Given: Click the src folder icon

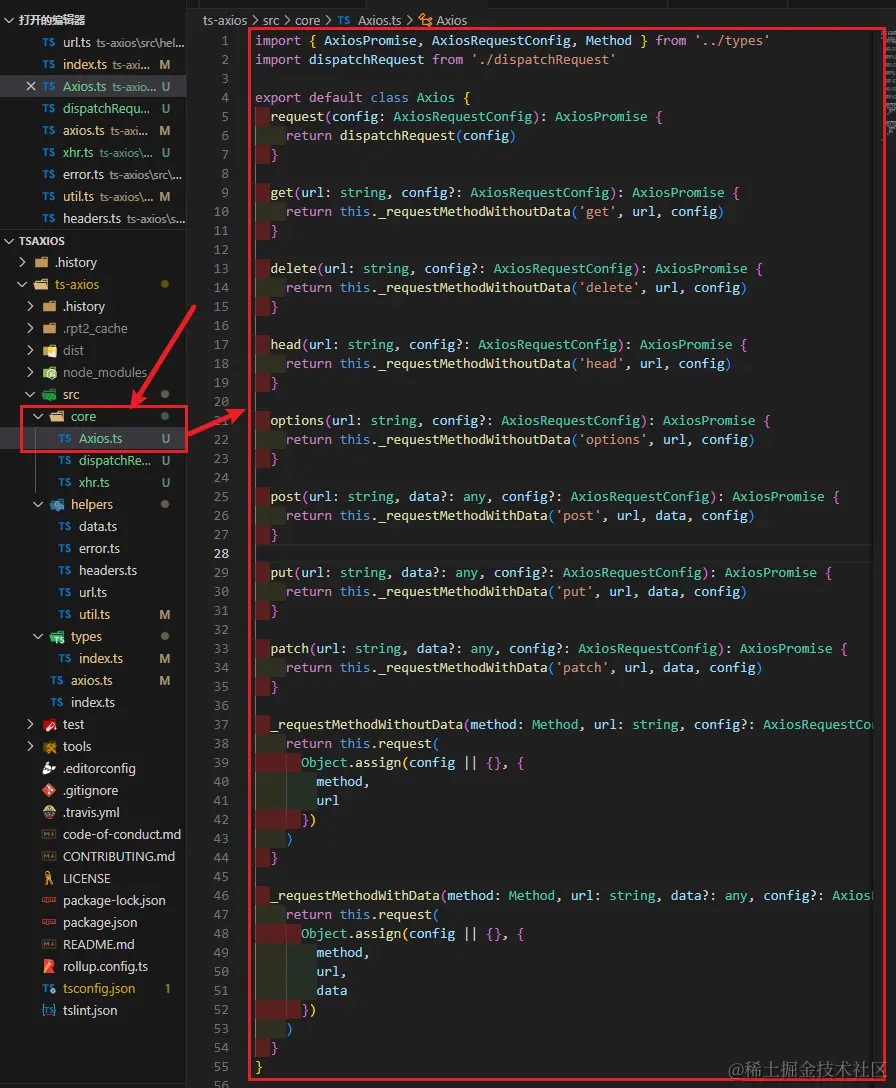Looking at the screenshot, I should [x=49, y=395].
